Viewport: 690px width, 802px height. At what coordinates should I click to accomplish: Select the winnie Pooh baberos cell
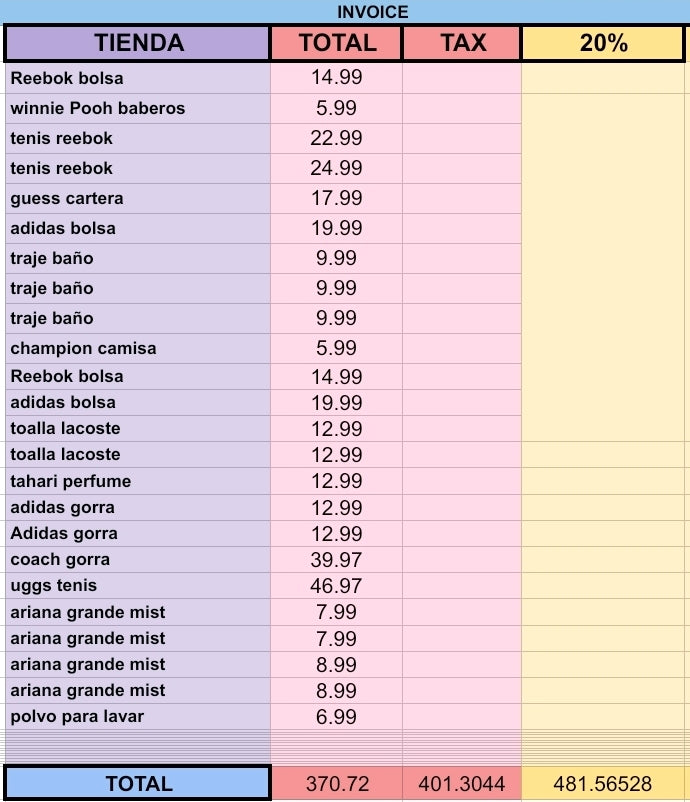click(x=138, y=108)
